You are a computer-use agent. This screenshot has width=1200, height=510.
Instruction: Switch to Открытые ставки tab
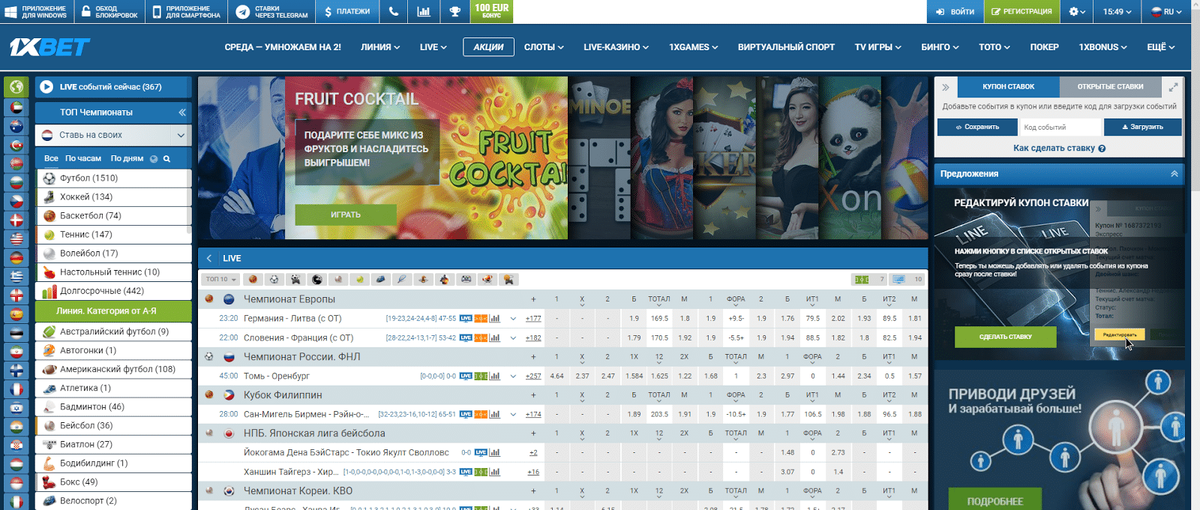1110,87
